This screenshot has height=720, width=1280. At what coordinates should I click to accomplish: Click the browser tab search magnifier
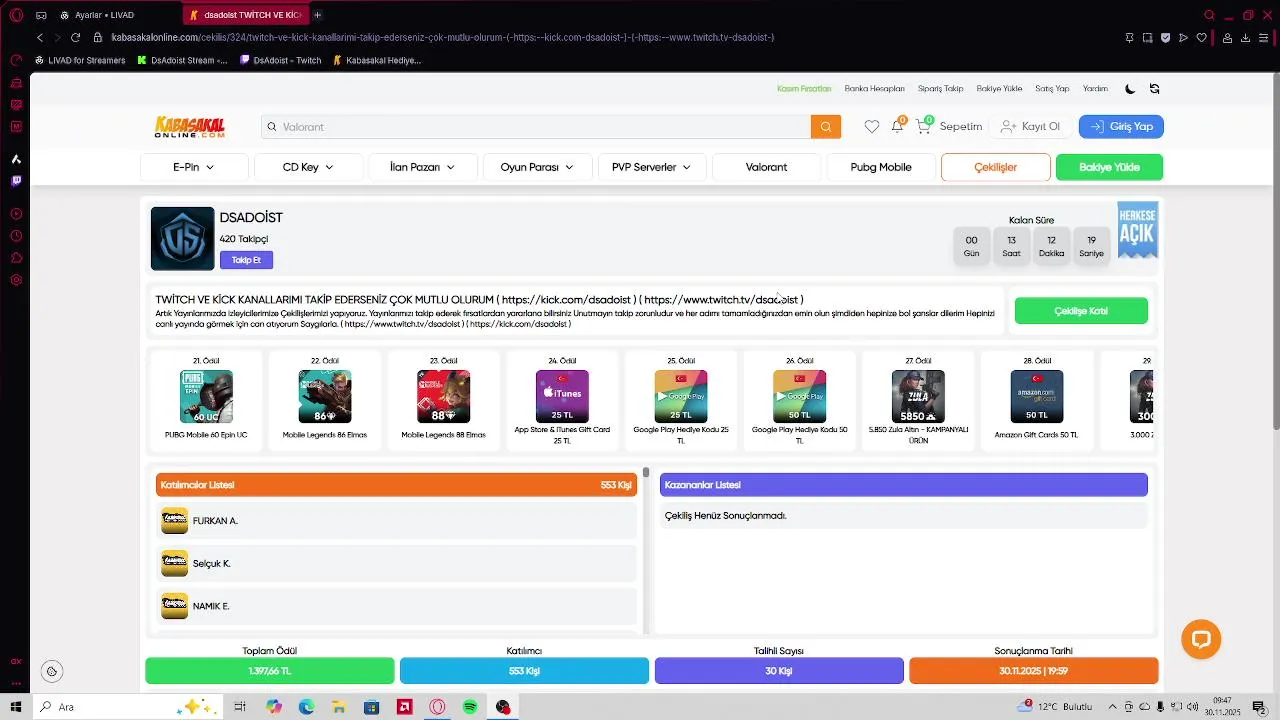pos(1209,15)
